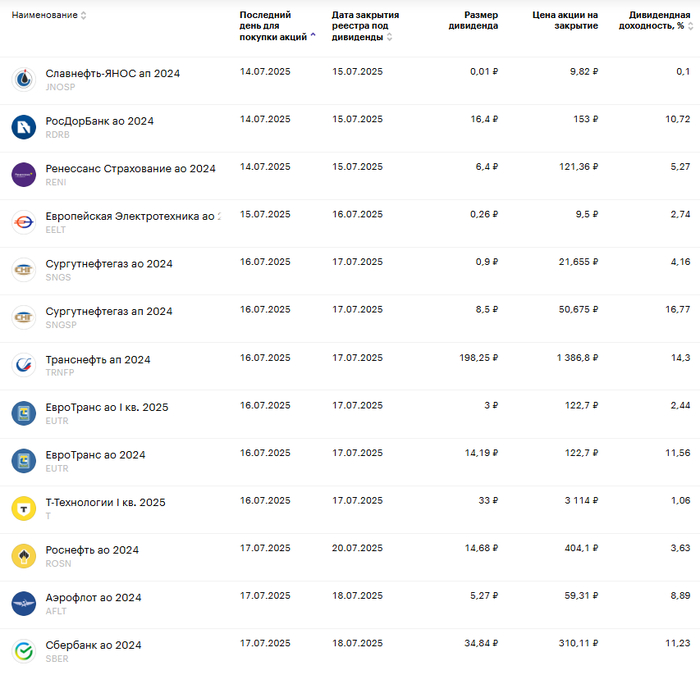Open ЕвроТранс ао I кв. 2025 link

click(x=107, y=407)
